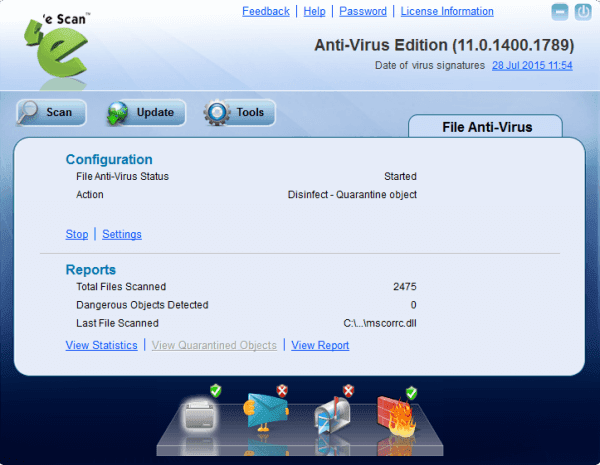Minimize the eScan window

tap(560, 12)
